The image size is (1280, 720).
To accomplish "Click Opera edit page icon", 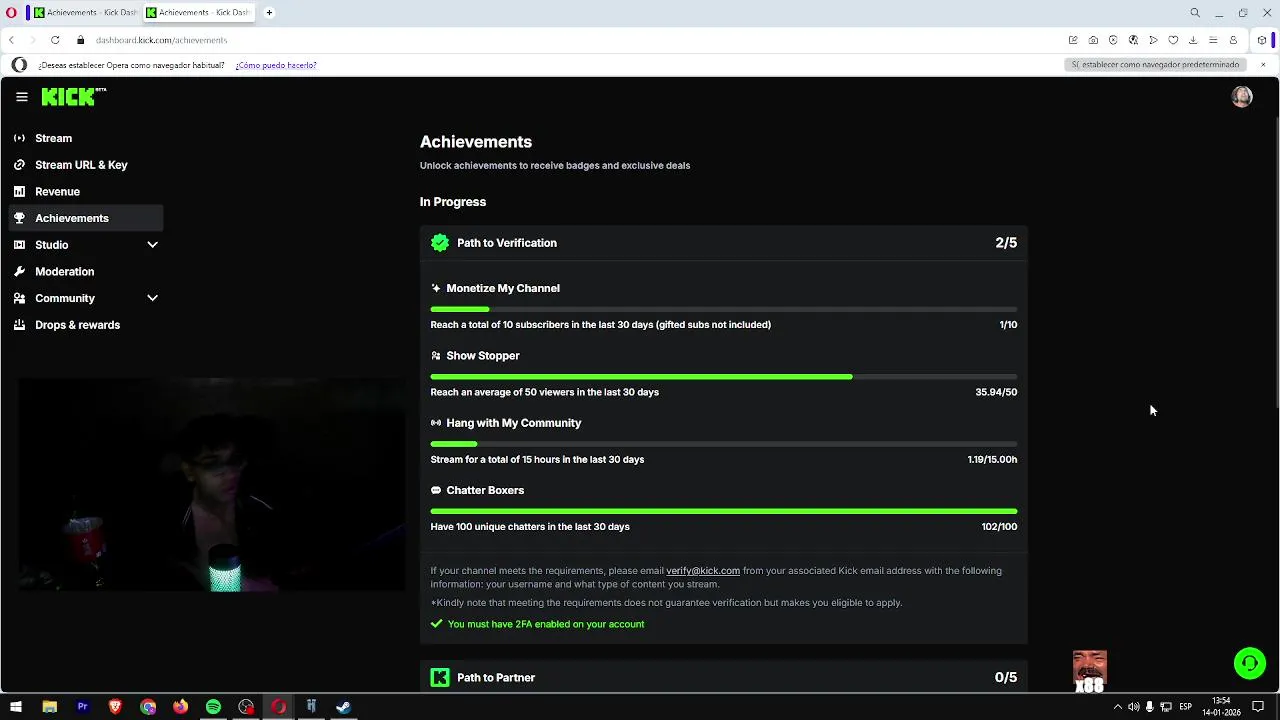I will 1073,40.
